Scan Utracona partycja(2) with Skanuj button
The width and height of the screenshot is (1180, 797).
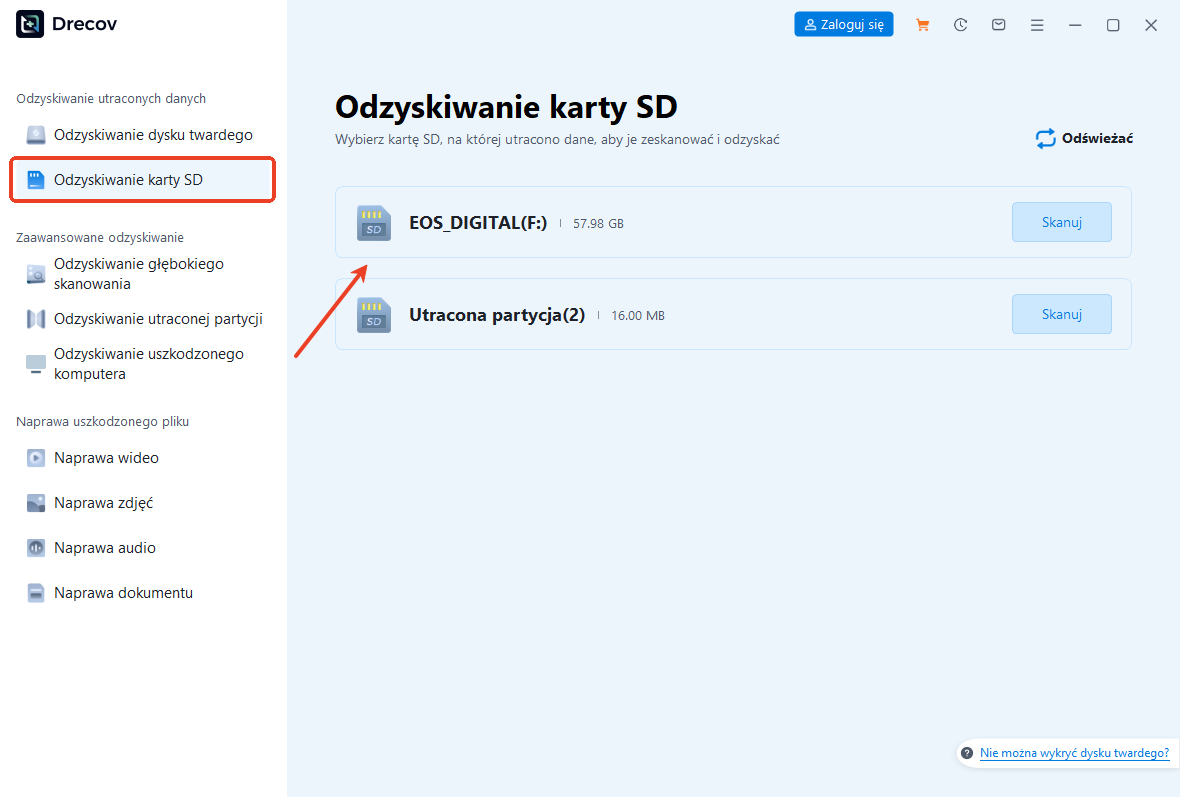coord(1061,314)
